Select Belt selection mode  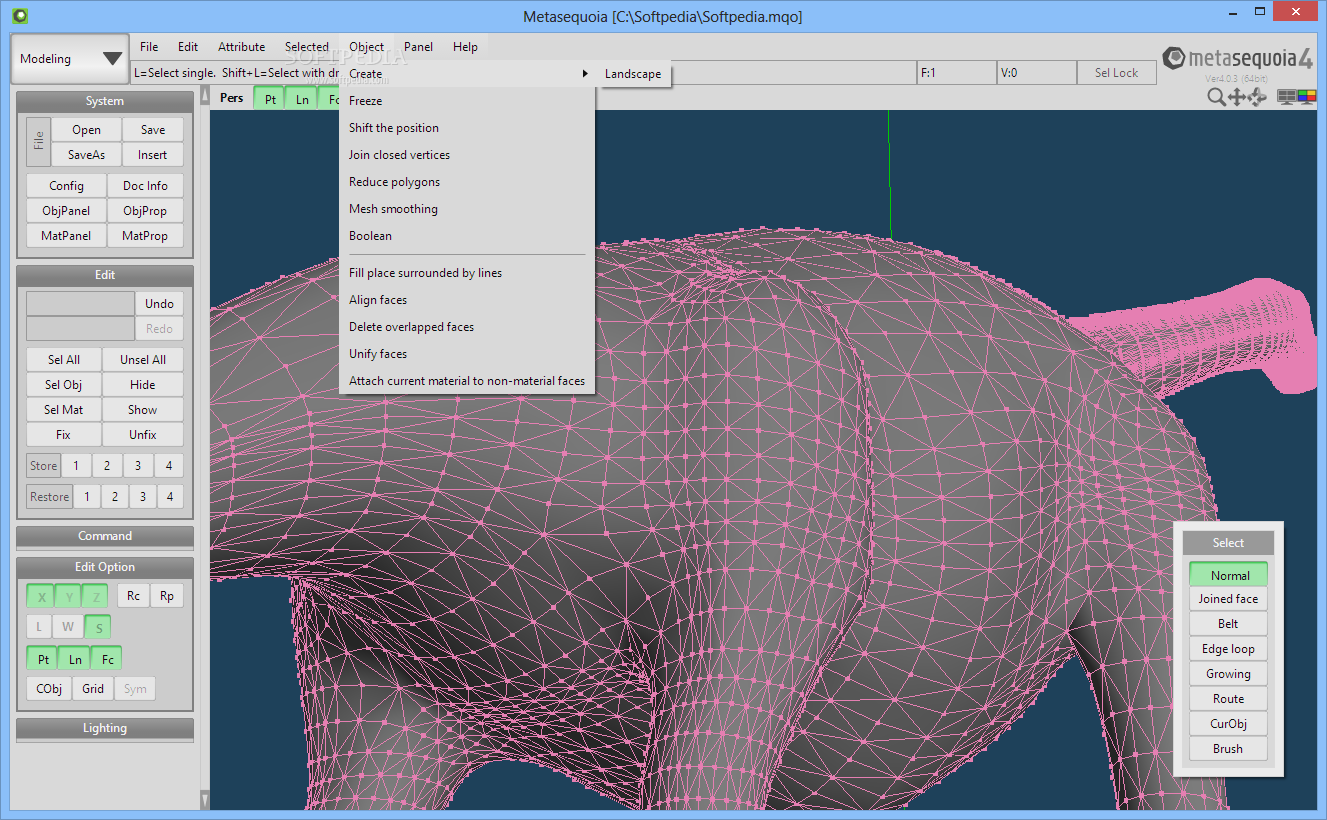coord(1229,624)
